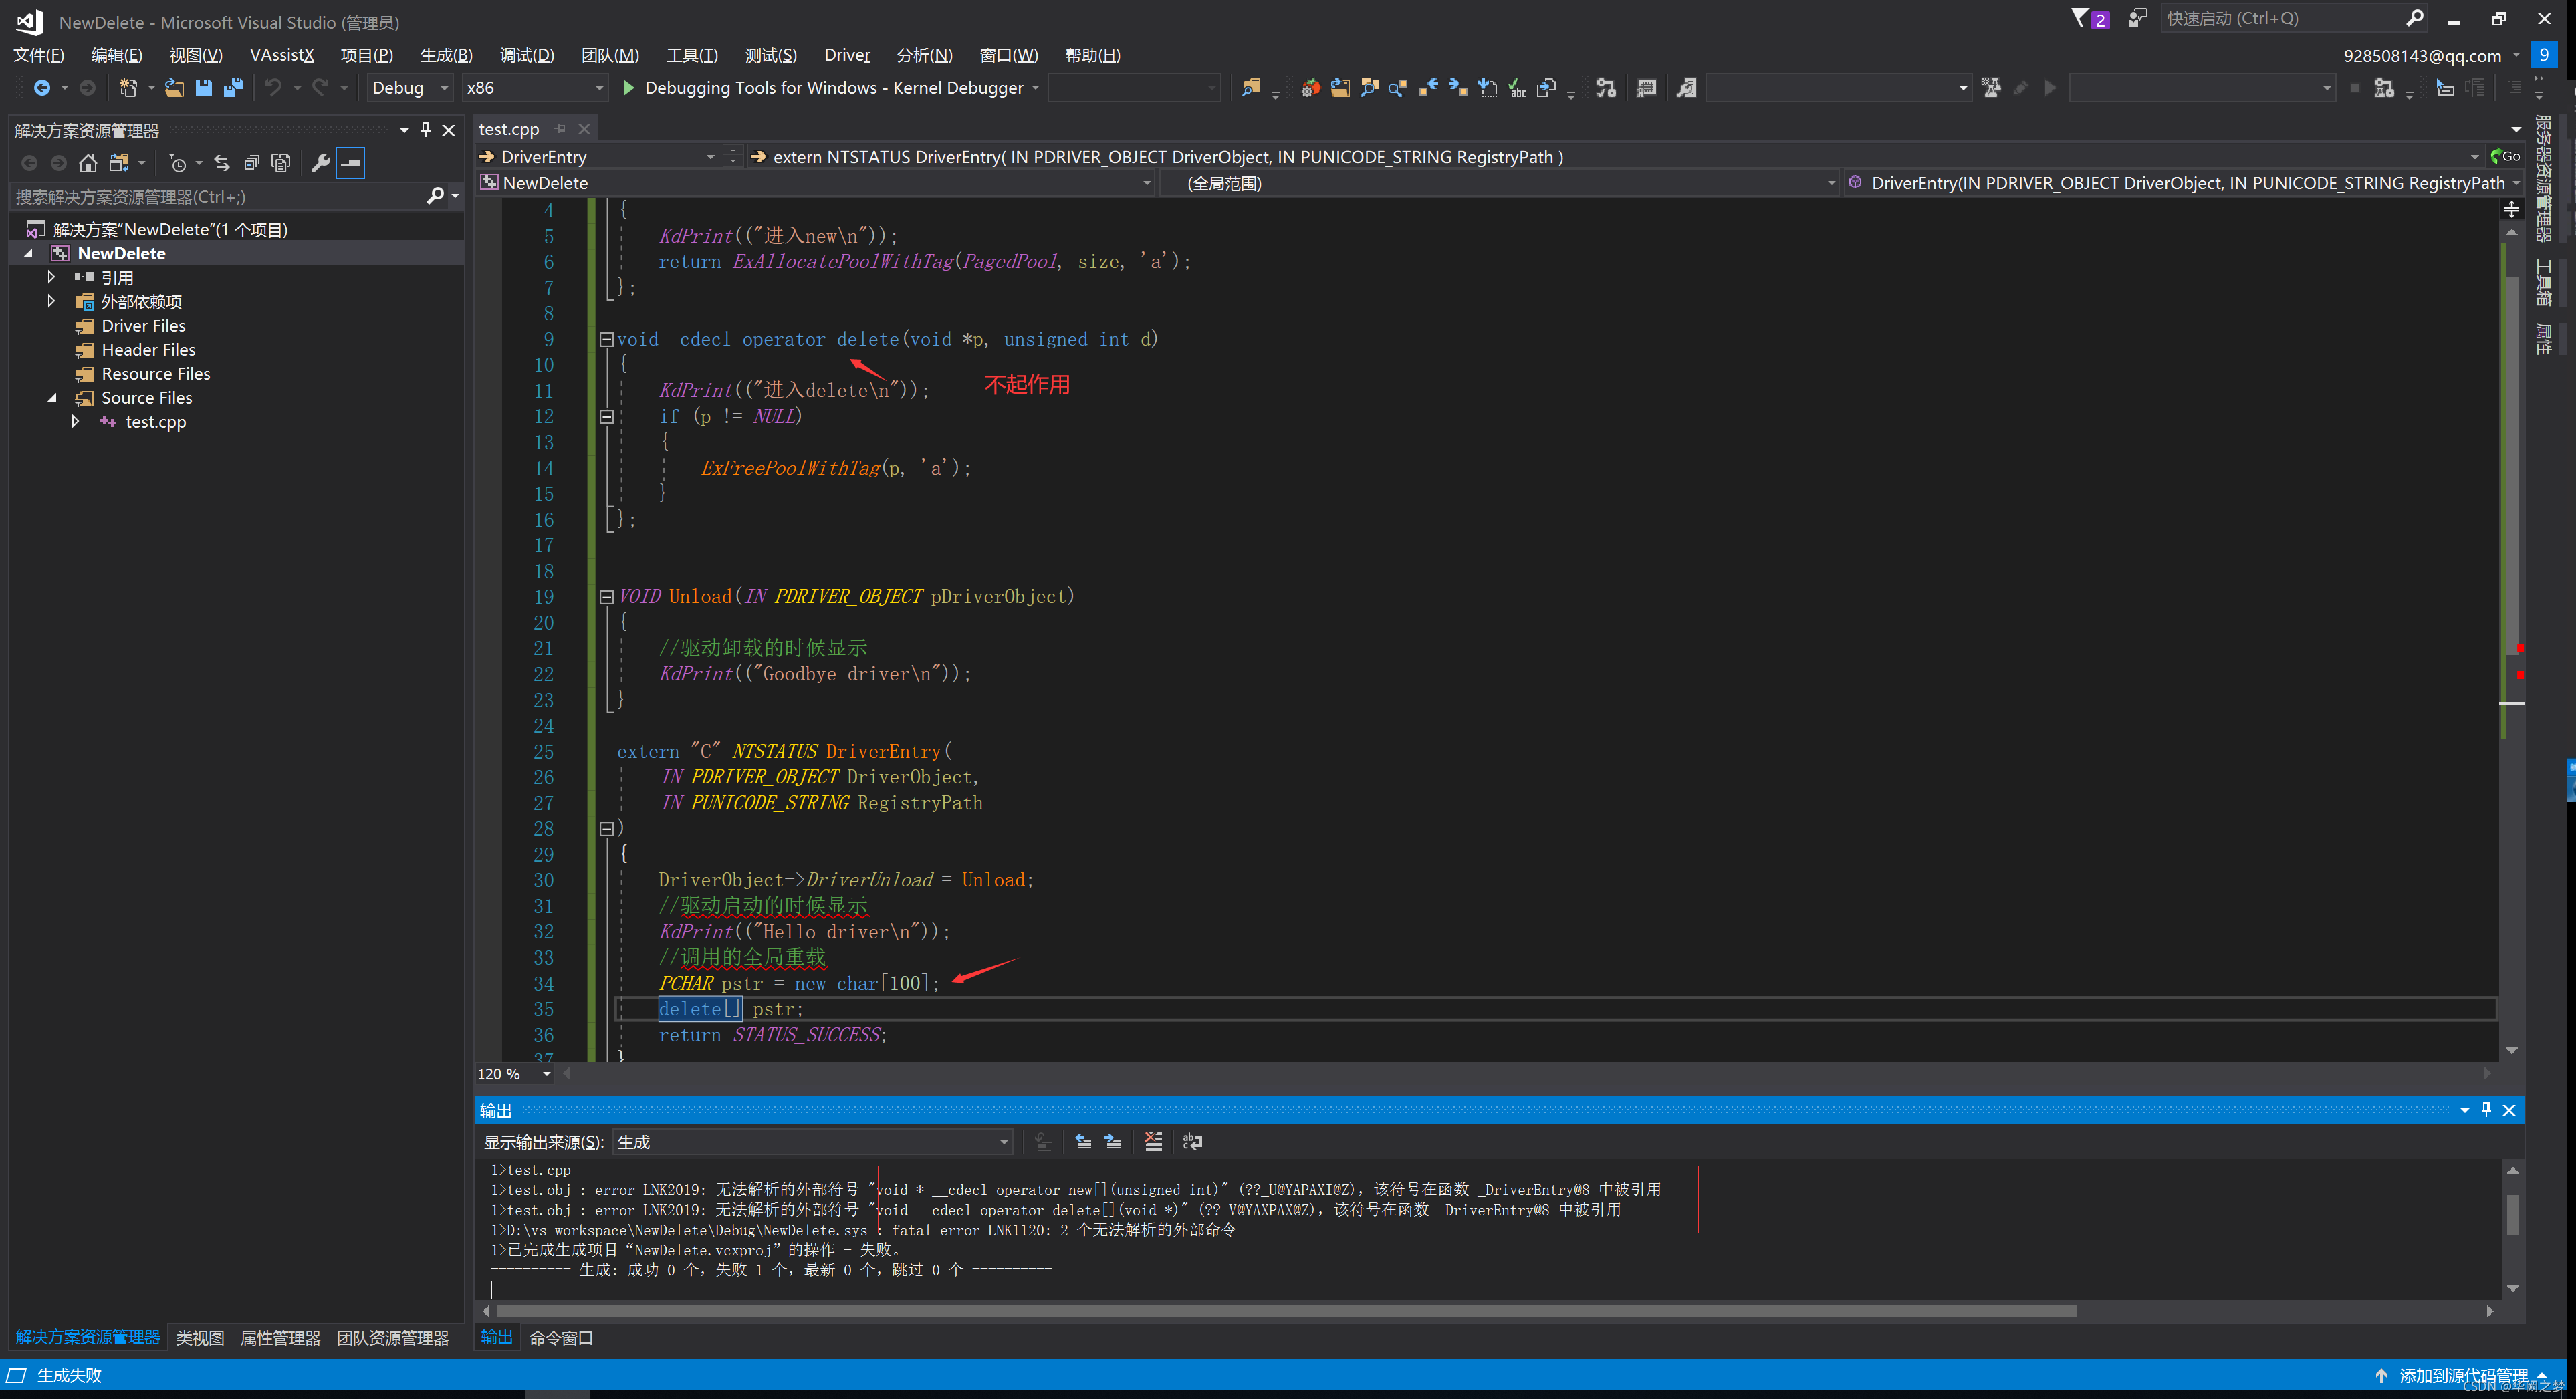Click the Go button in VA navigation bar
2576x1399 pixels.
point(2505,157)
